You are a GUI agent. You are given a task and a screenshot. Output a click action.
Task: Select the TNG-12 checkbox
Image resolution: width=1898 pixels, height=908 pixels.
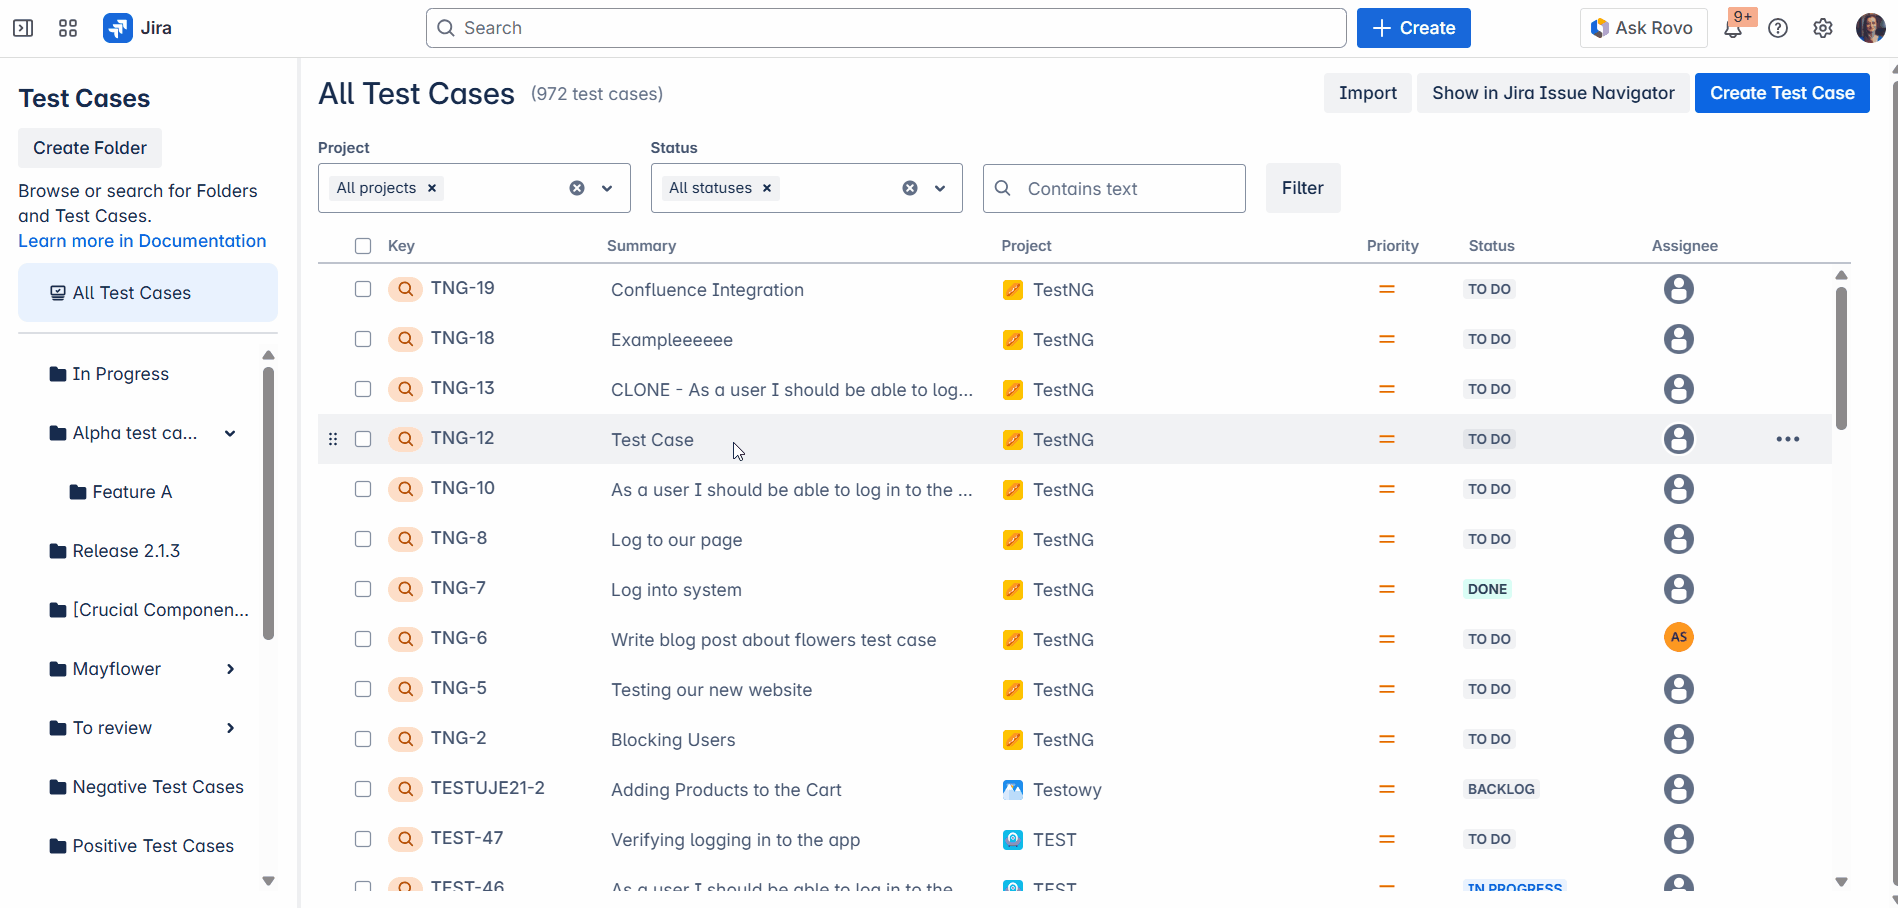[x=363, y=439]
